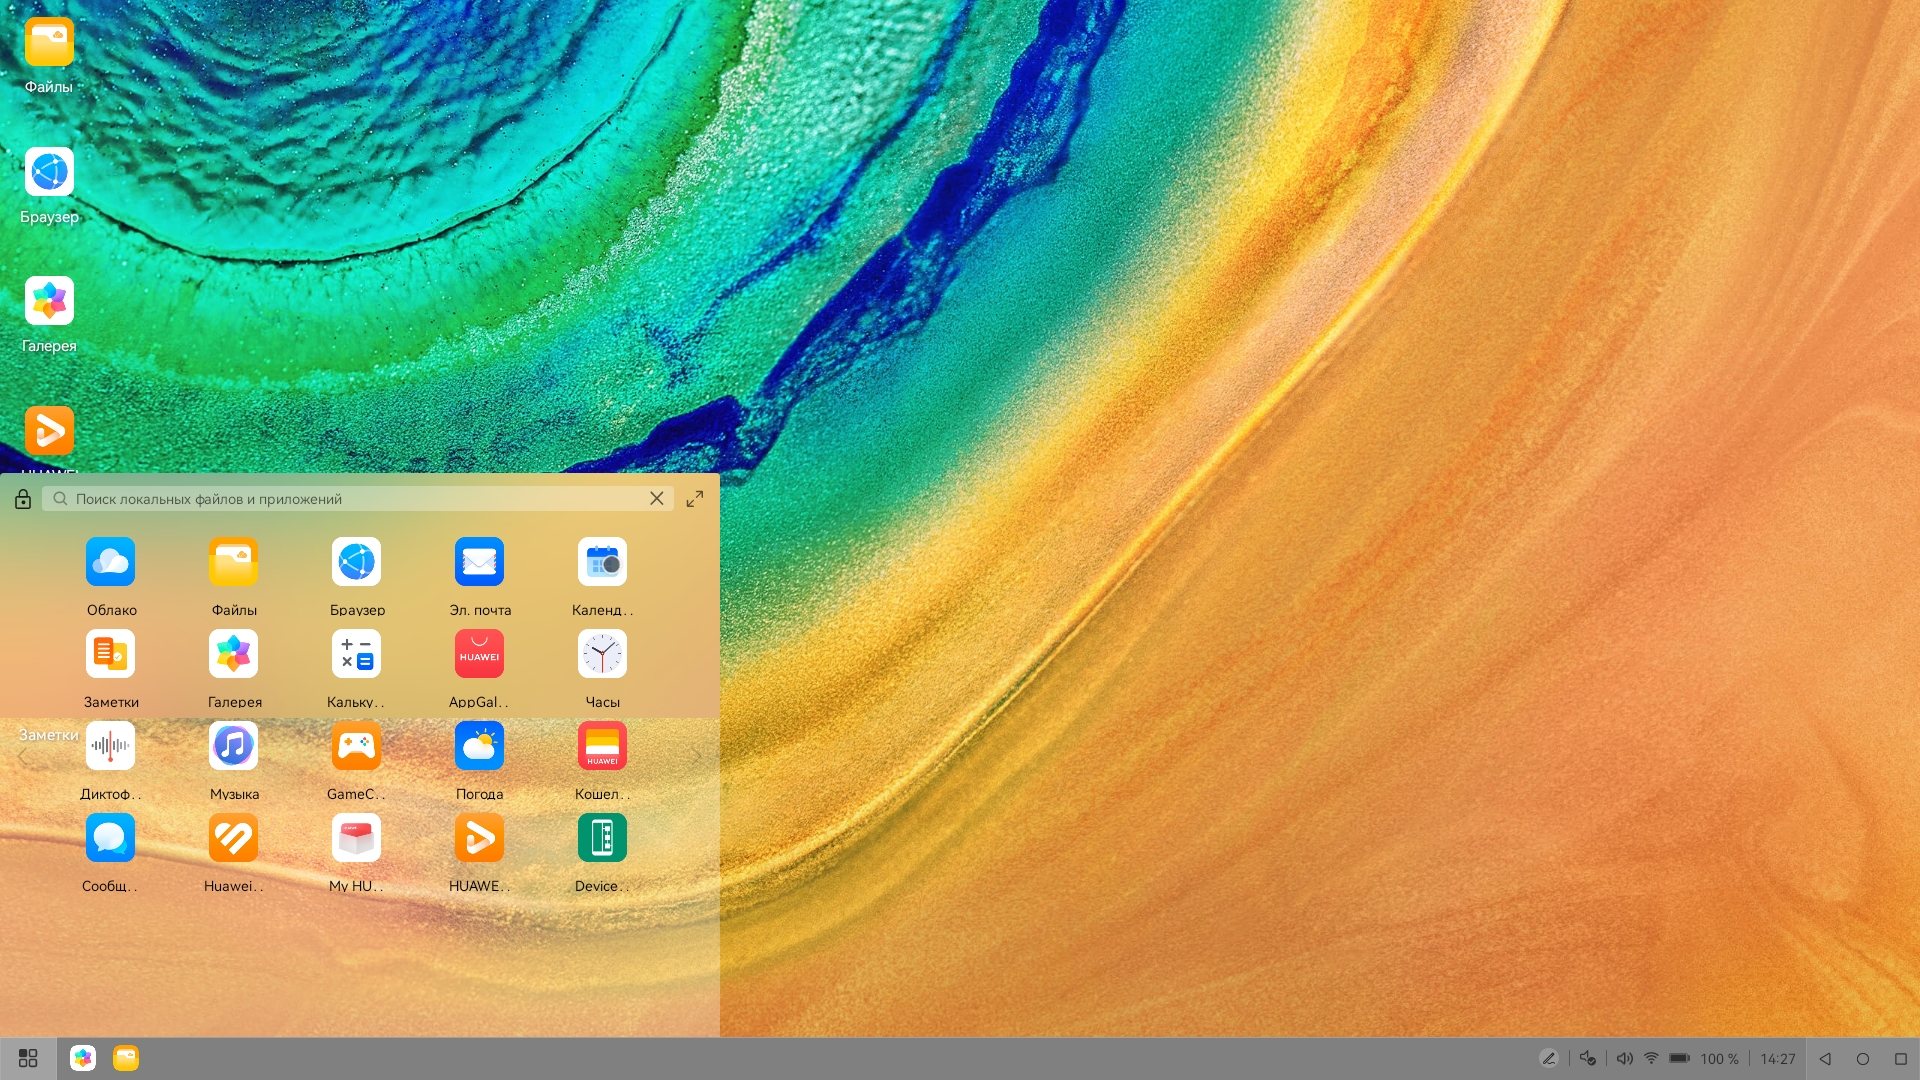Image resolution: width=1920 pixels, height=1080 pixels.
Task: Open the Калькулятор app
Action: (x=356, y=654)
